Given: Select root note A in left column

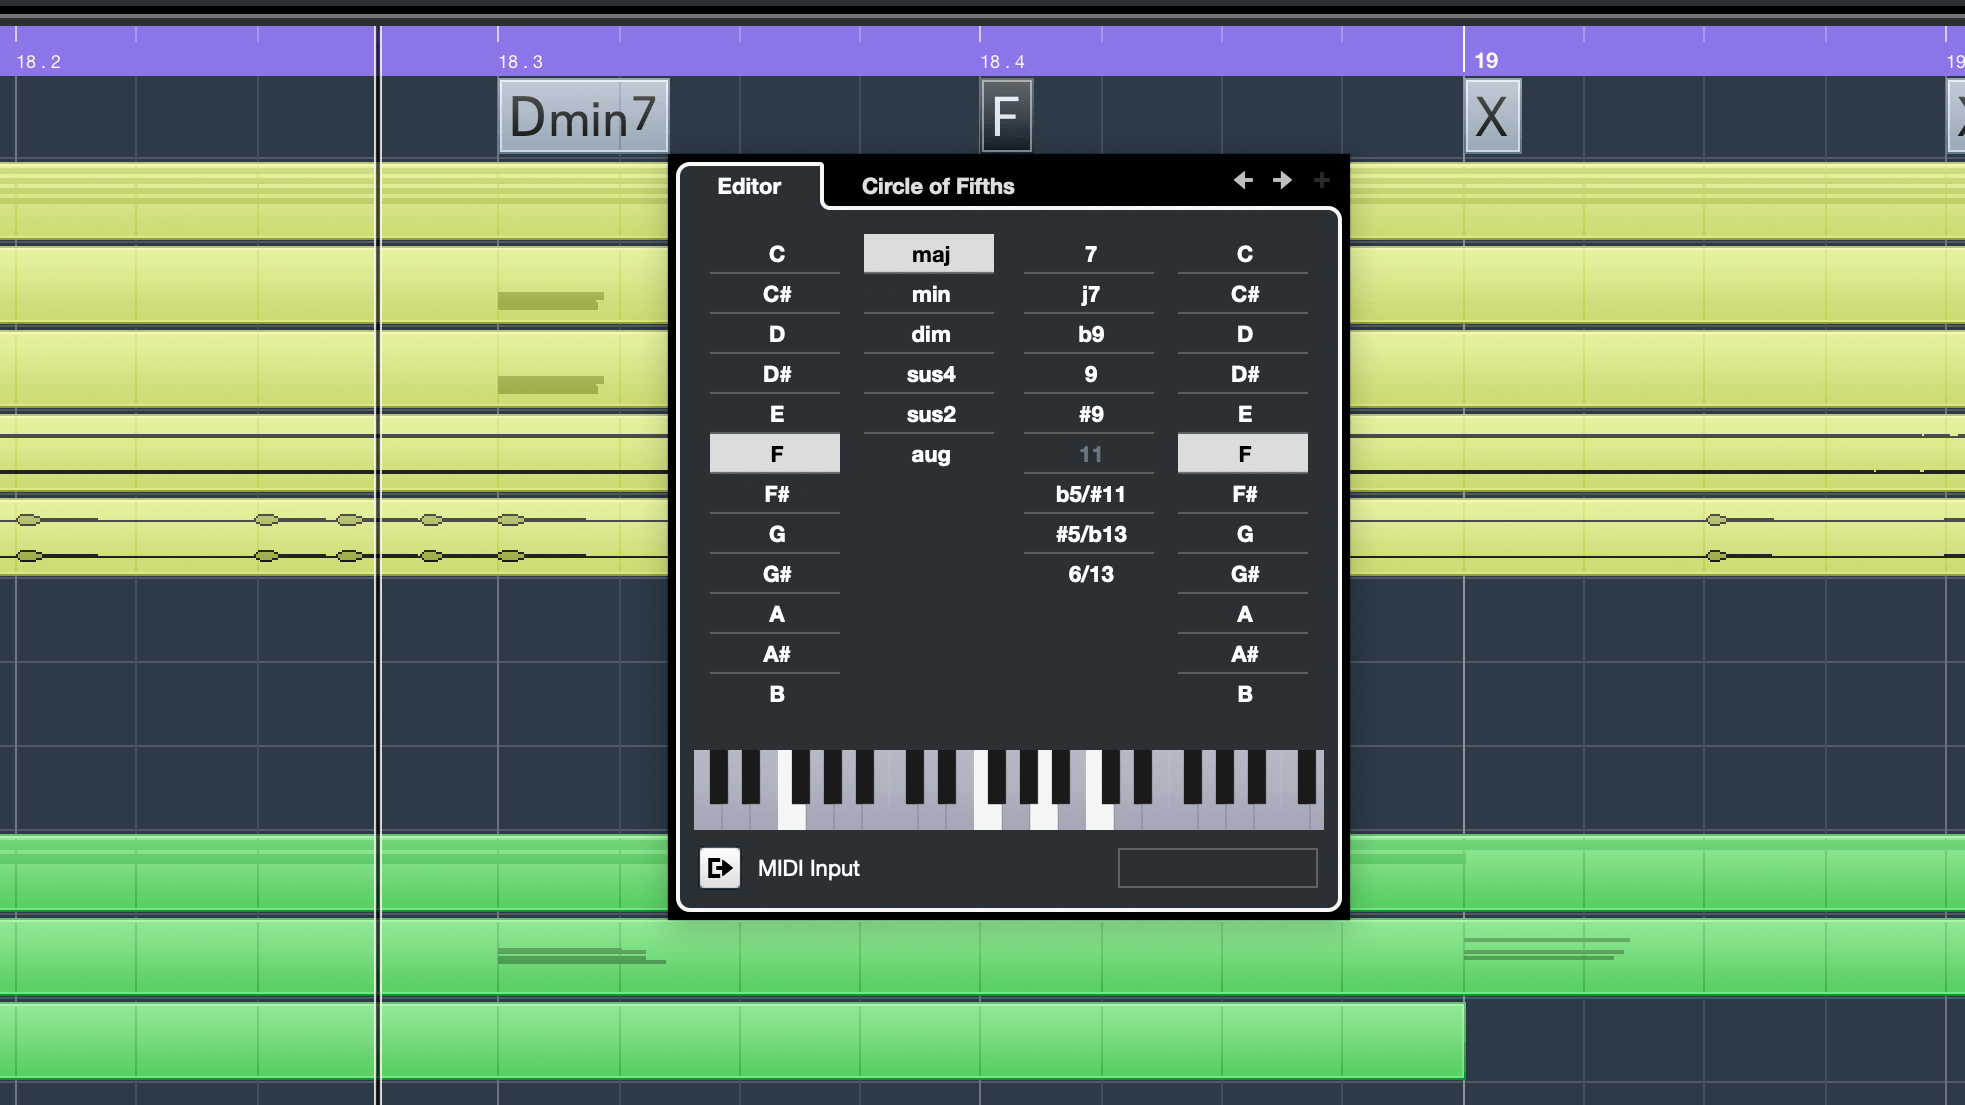Looking at the screenshot, I should click(776, 614).
